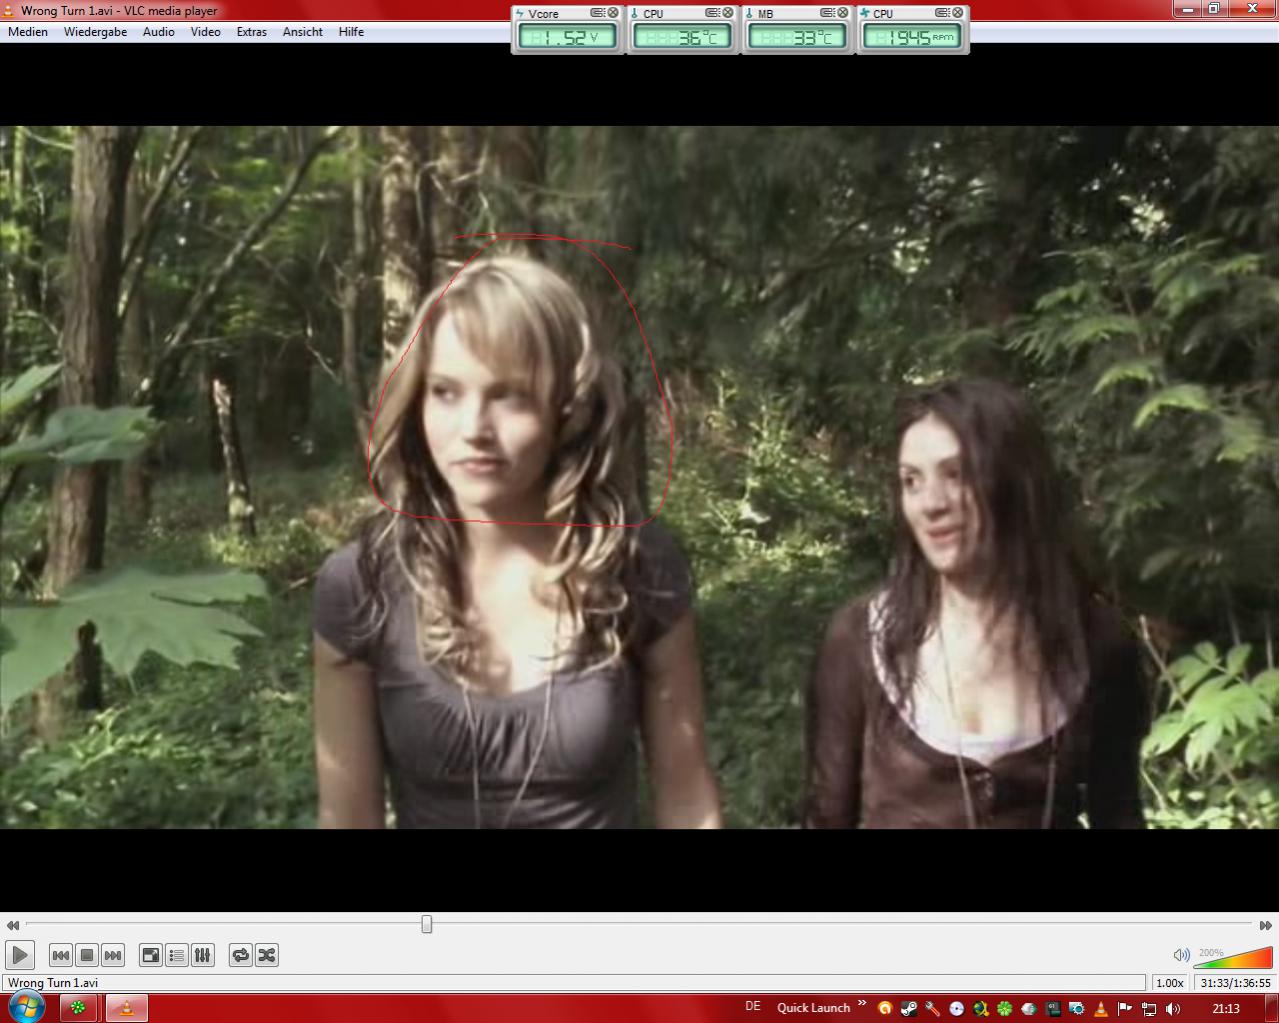This screenshot has height=1023, width=1279.
Task: Open settings of the CPU temperature gadget
Action: [712, 13]
